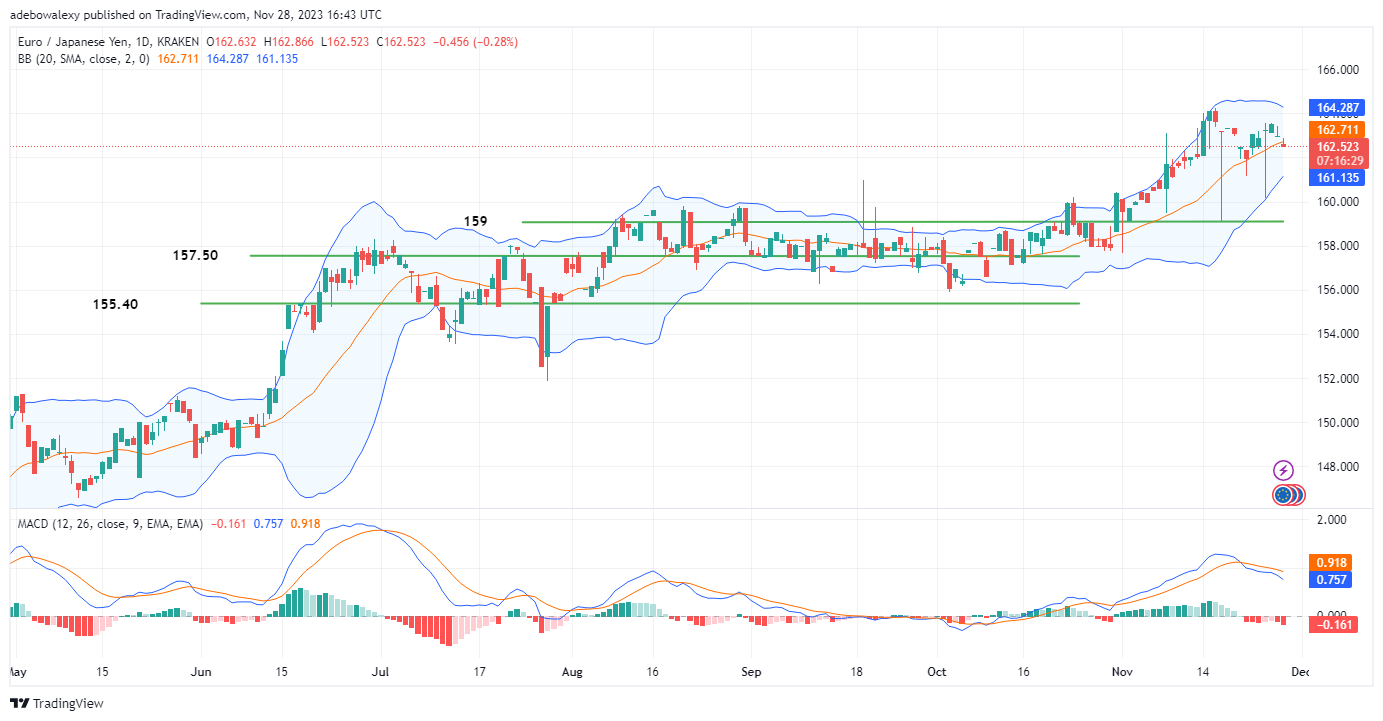Click the 158.000 price axis label
This screenshot has height=721, width=1383.
click(1340, 246)
